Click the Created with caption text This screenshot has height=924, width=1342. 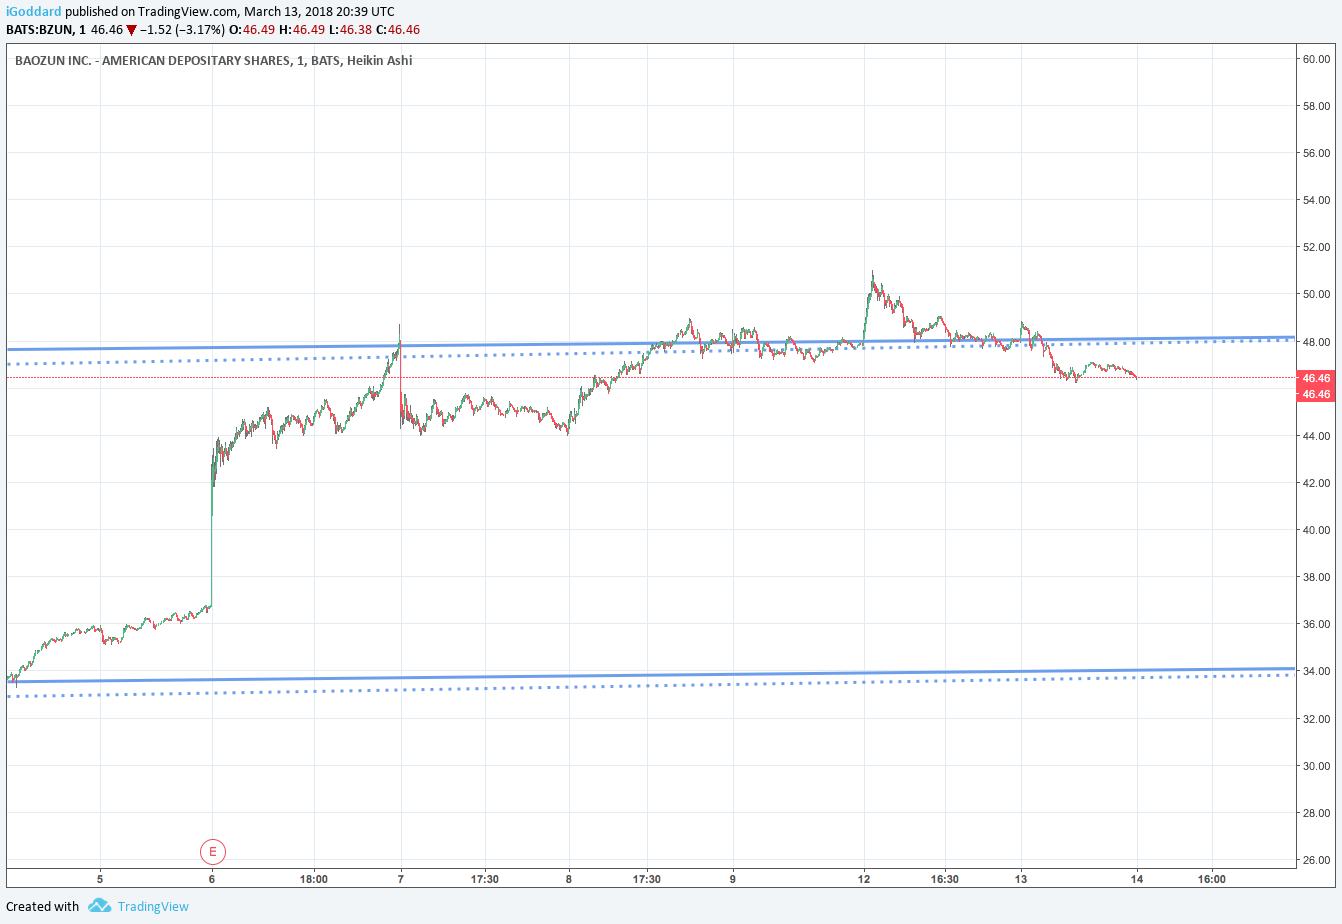coord(42,906)
